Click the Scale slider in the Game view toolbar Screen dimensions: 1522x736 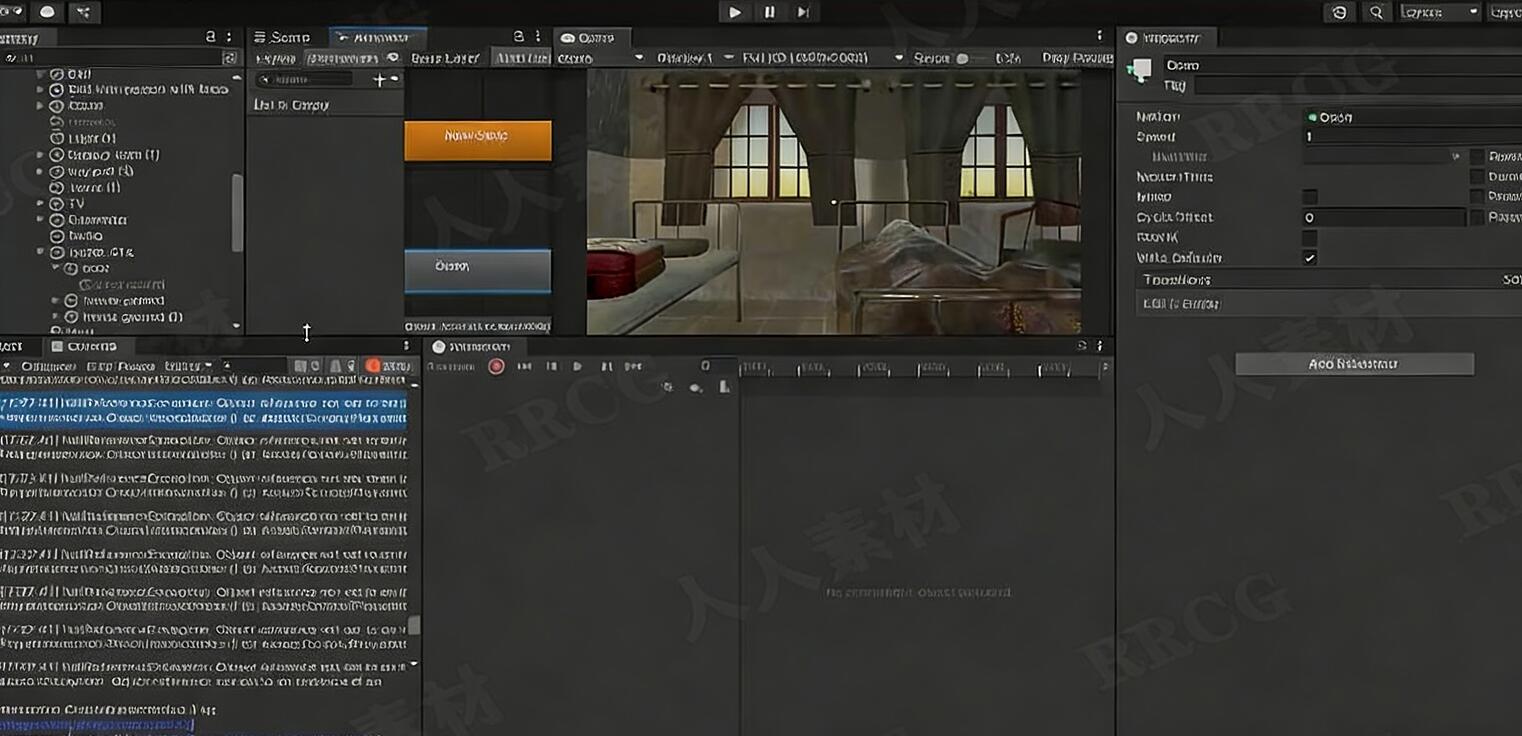tap(965, 57)
